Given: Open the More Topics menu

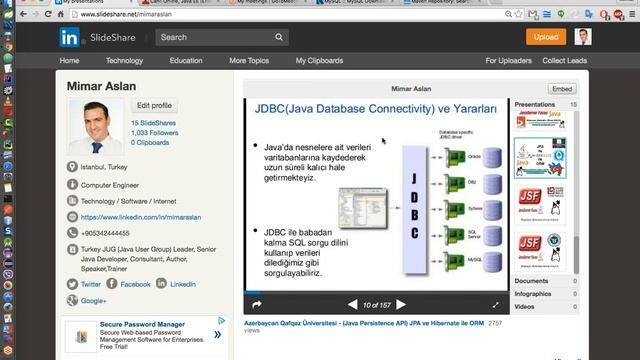Looking at the screenshot, I should [x=249, y=60].
